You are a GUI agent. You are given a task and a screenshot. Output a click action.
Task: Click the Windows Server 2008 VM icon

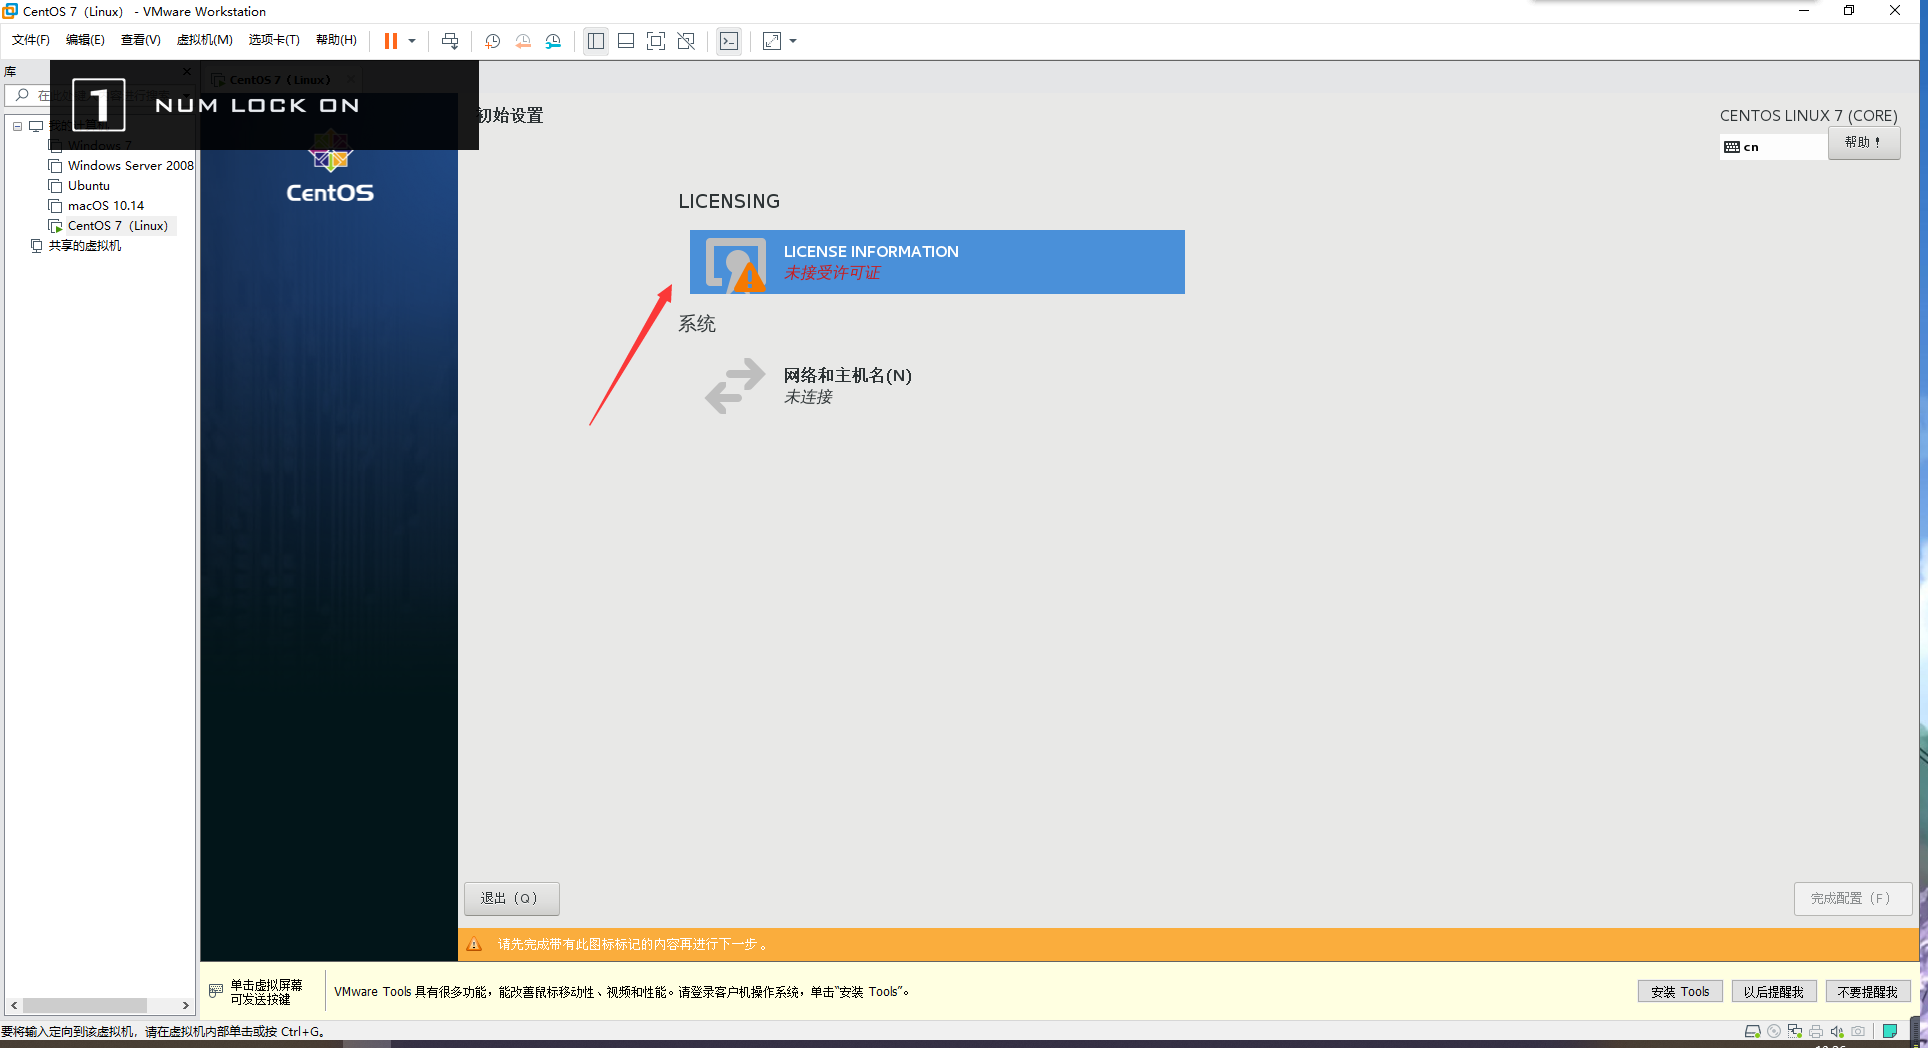pyautogui.click(x=56, y=166)
